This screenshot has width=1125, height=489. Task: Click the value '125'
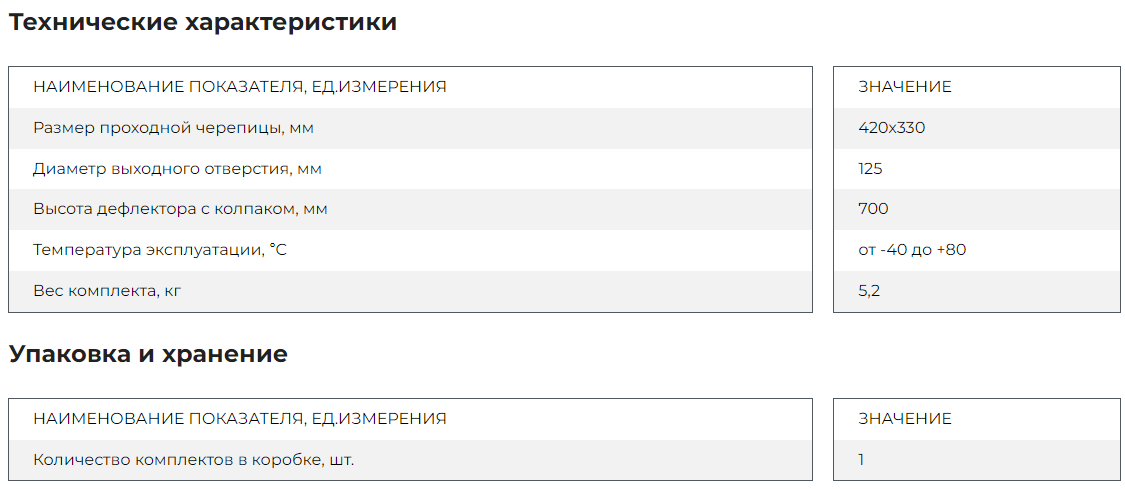tap(870, 169)
